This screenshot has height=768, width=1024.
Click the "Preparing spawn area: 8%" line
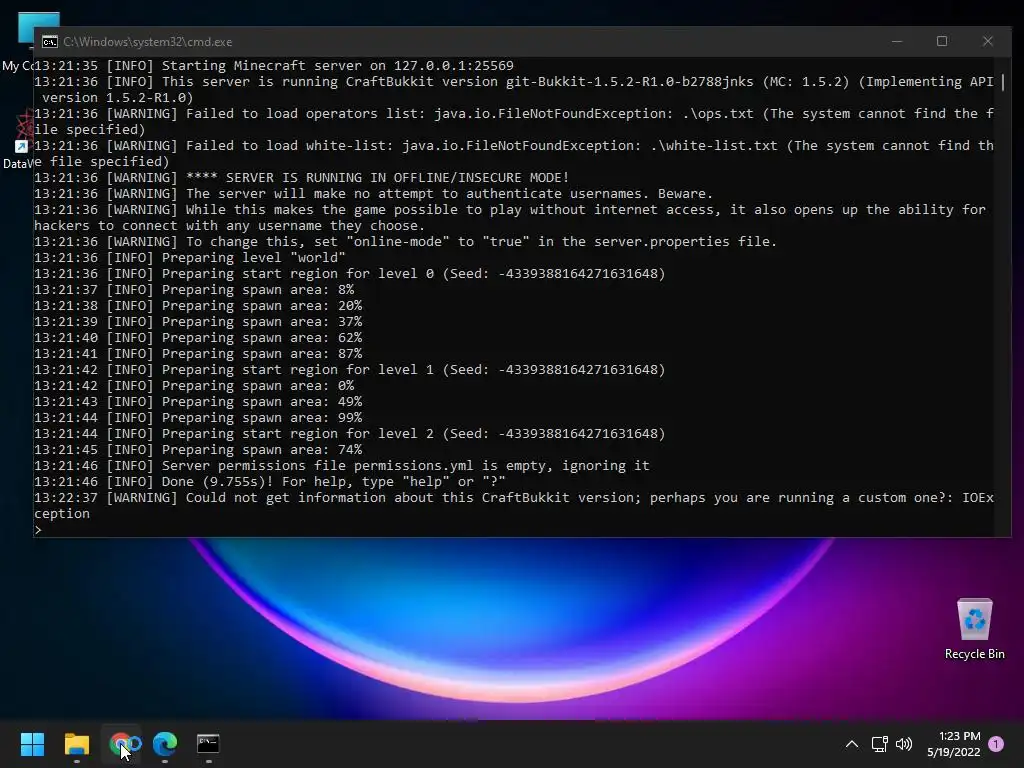click(x=194, y=290)
